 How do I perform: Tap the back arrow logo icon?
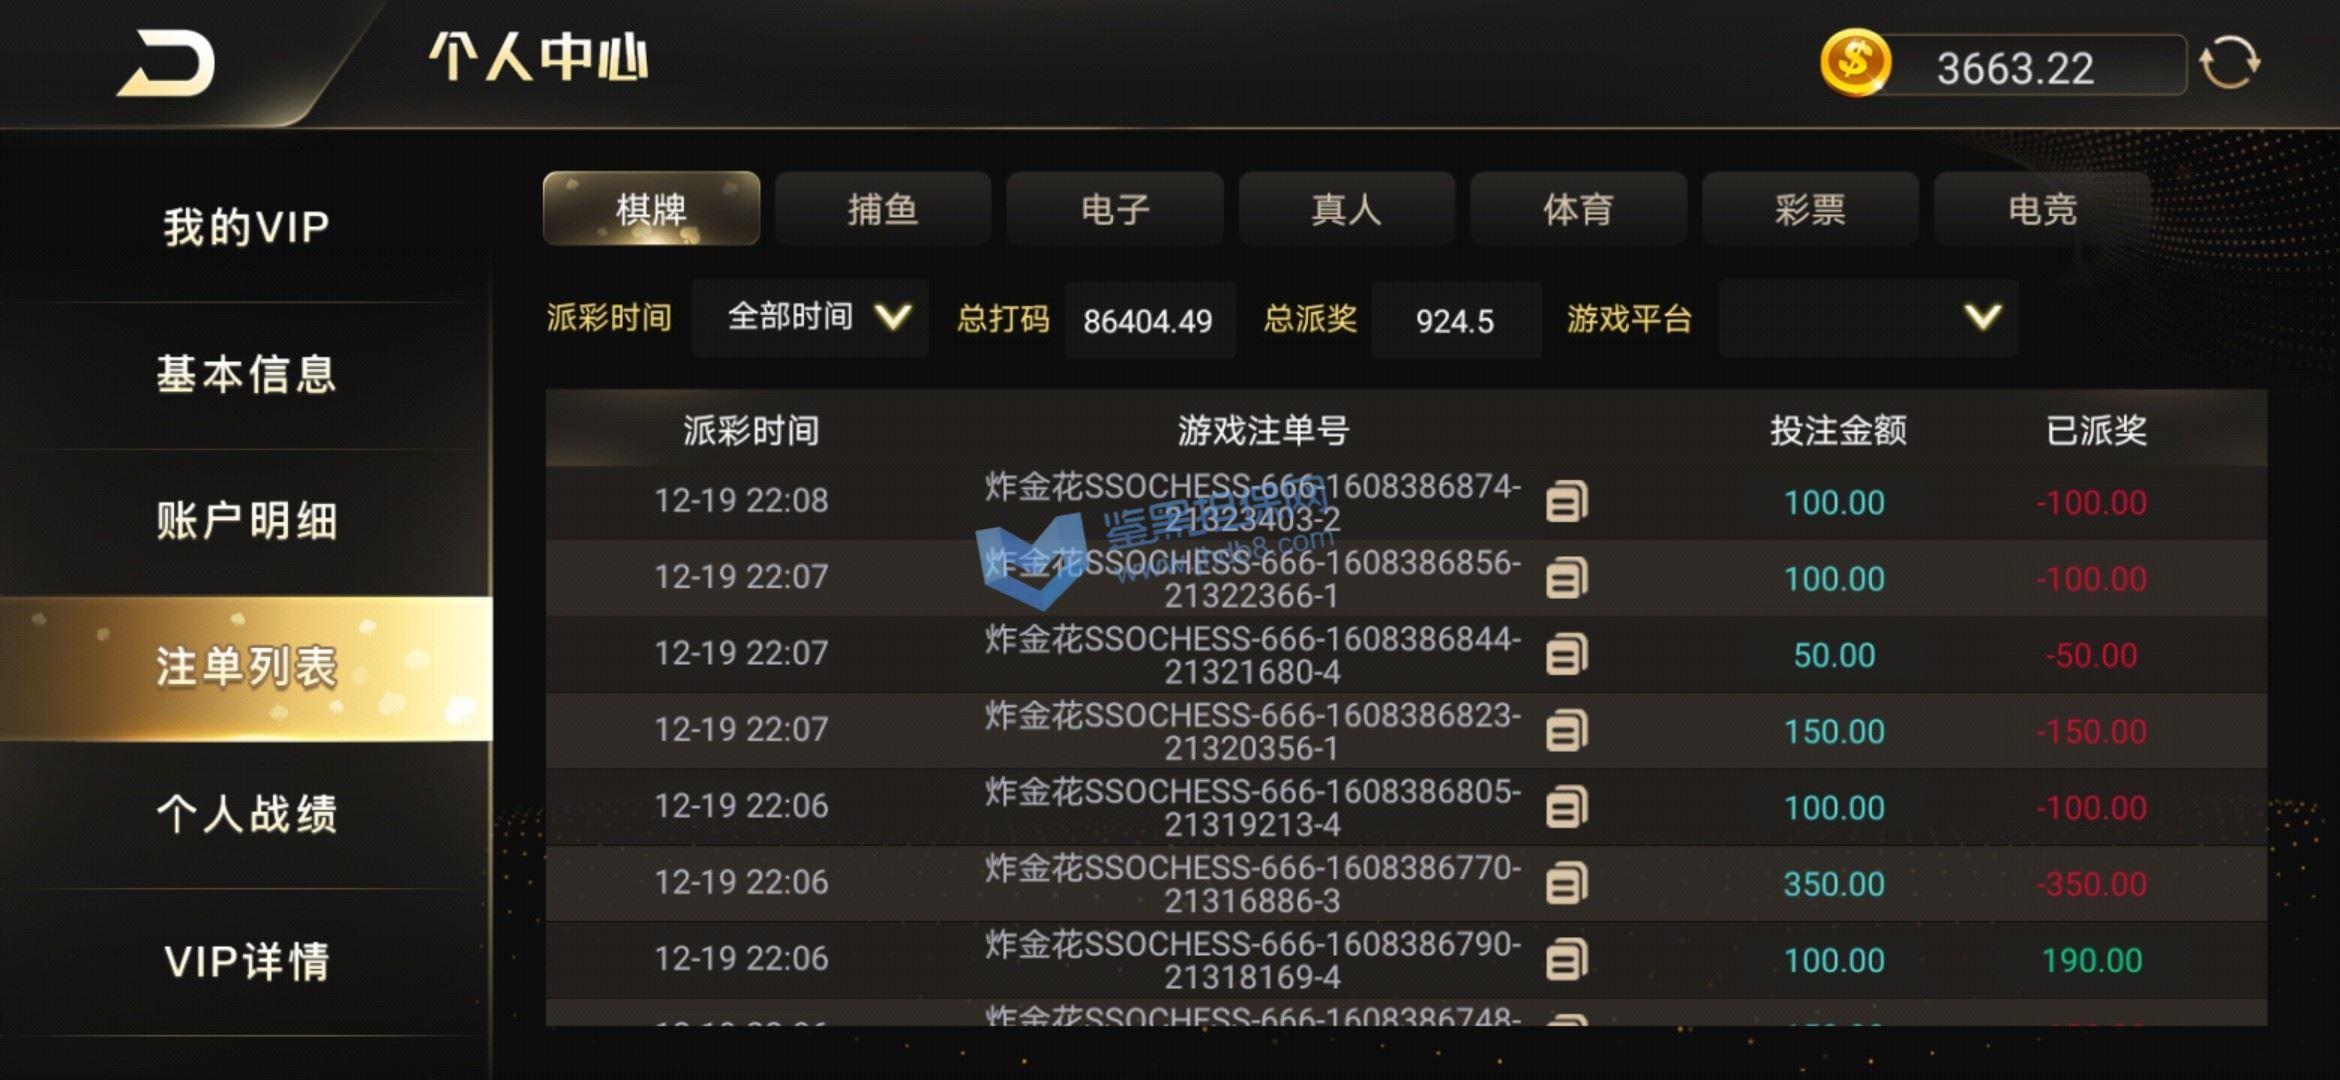(167, 64)
